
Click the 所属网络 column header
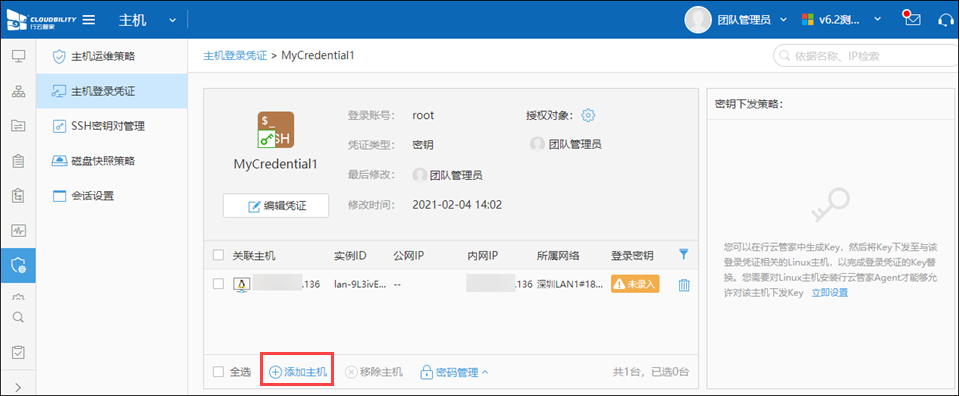558,255
